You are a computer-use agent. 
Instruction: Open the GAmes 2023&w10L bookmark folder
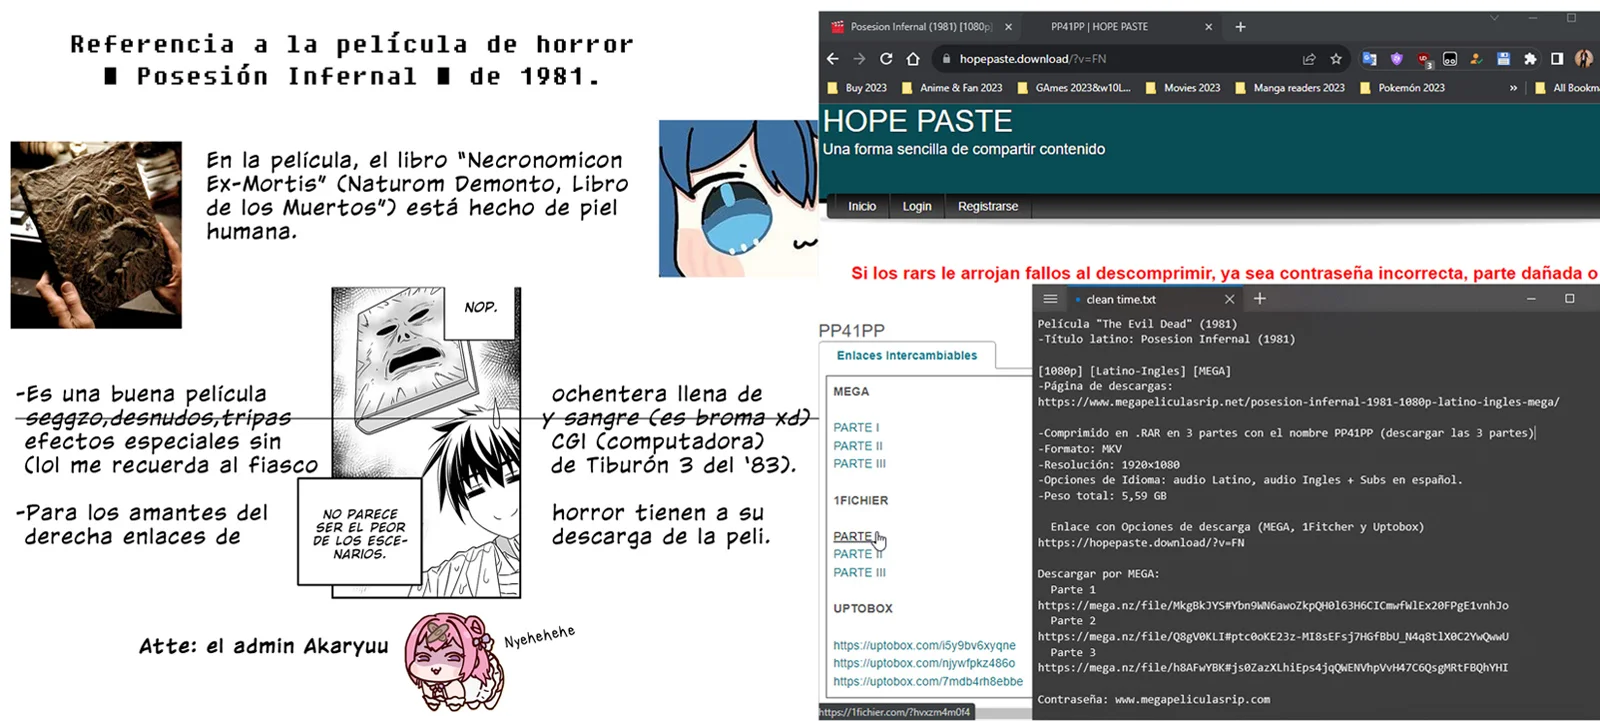(1074, 88)
